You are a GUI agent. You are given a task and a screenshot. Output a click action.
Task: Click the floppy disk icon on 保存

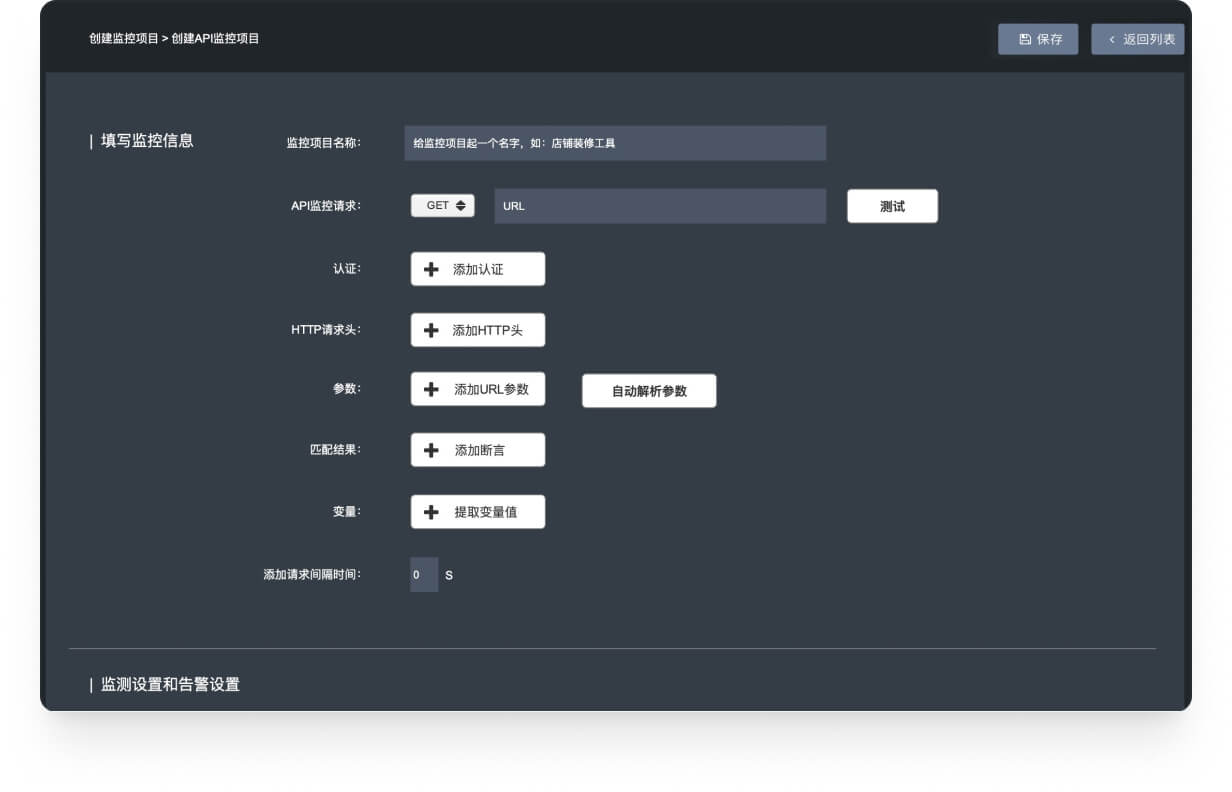tap(1024, 39)
